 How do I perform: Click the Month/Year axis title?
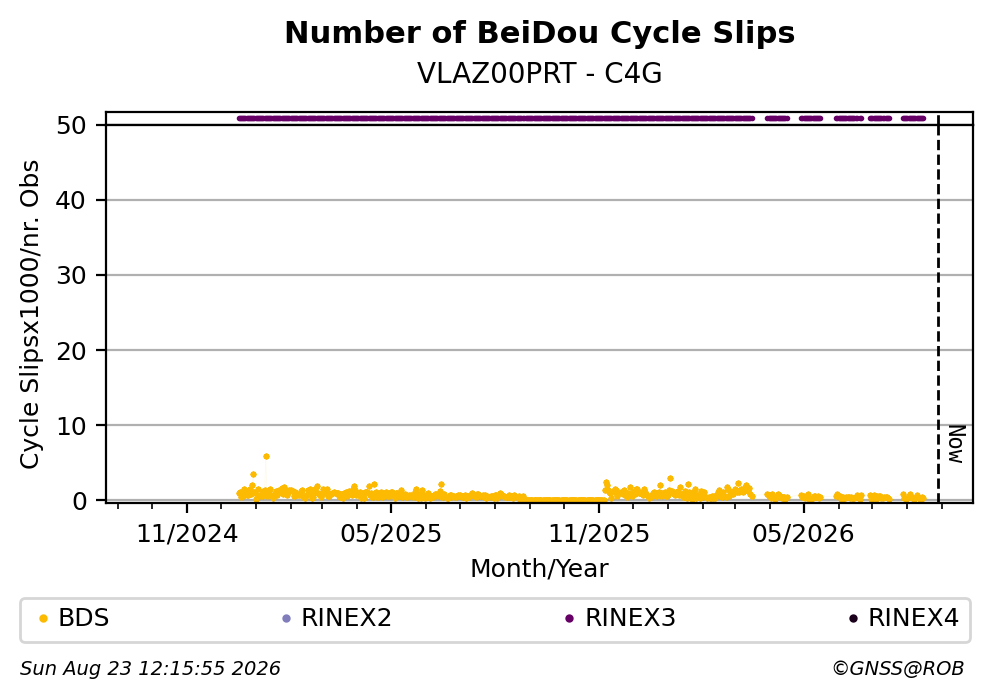pyautogui.click(x=540, y=569)
